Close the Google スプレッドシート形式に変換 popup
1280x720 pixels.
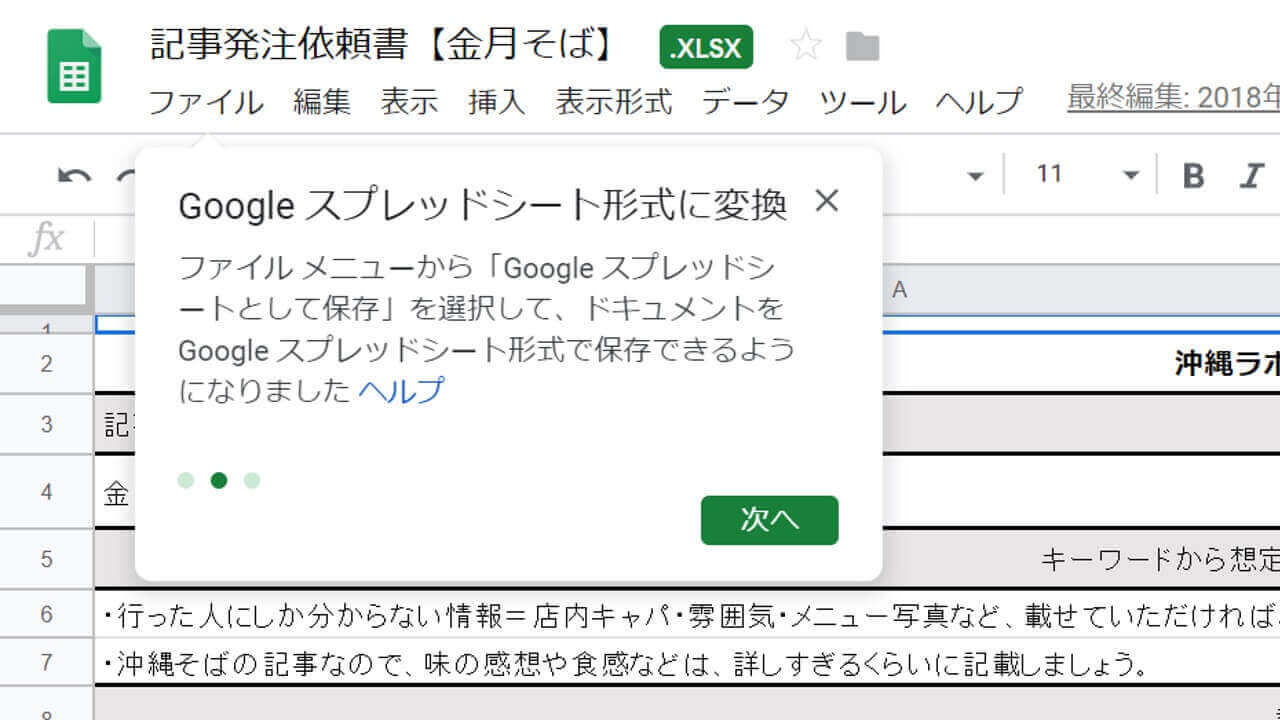click(826, 201)
